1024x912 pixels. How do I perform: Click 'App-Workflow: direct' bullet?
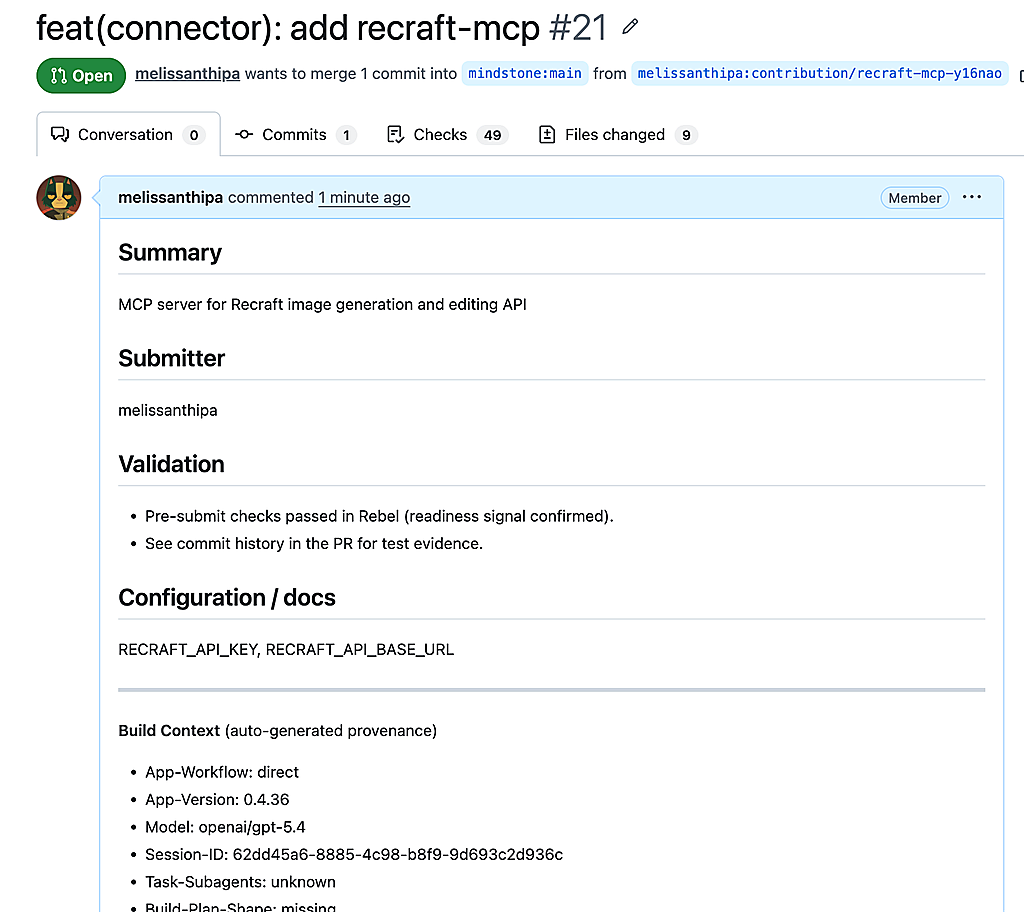(x=222, y=772)
